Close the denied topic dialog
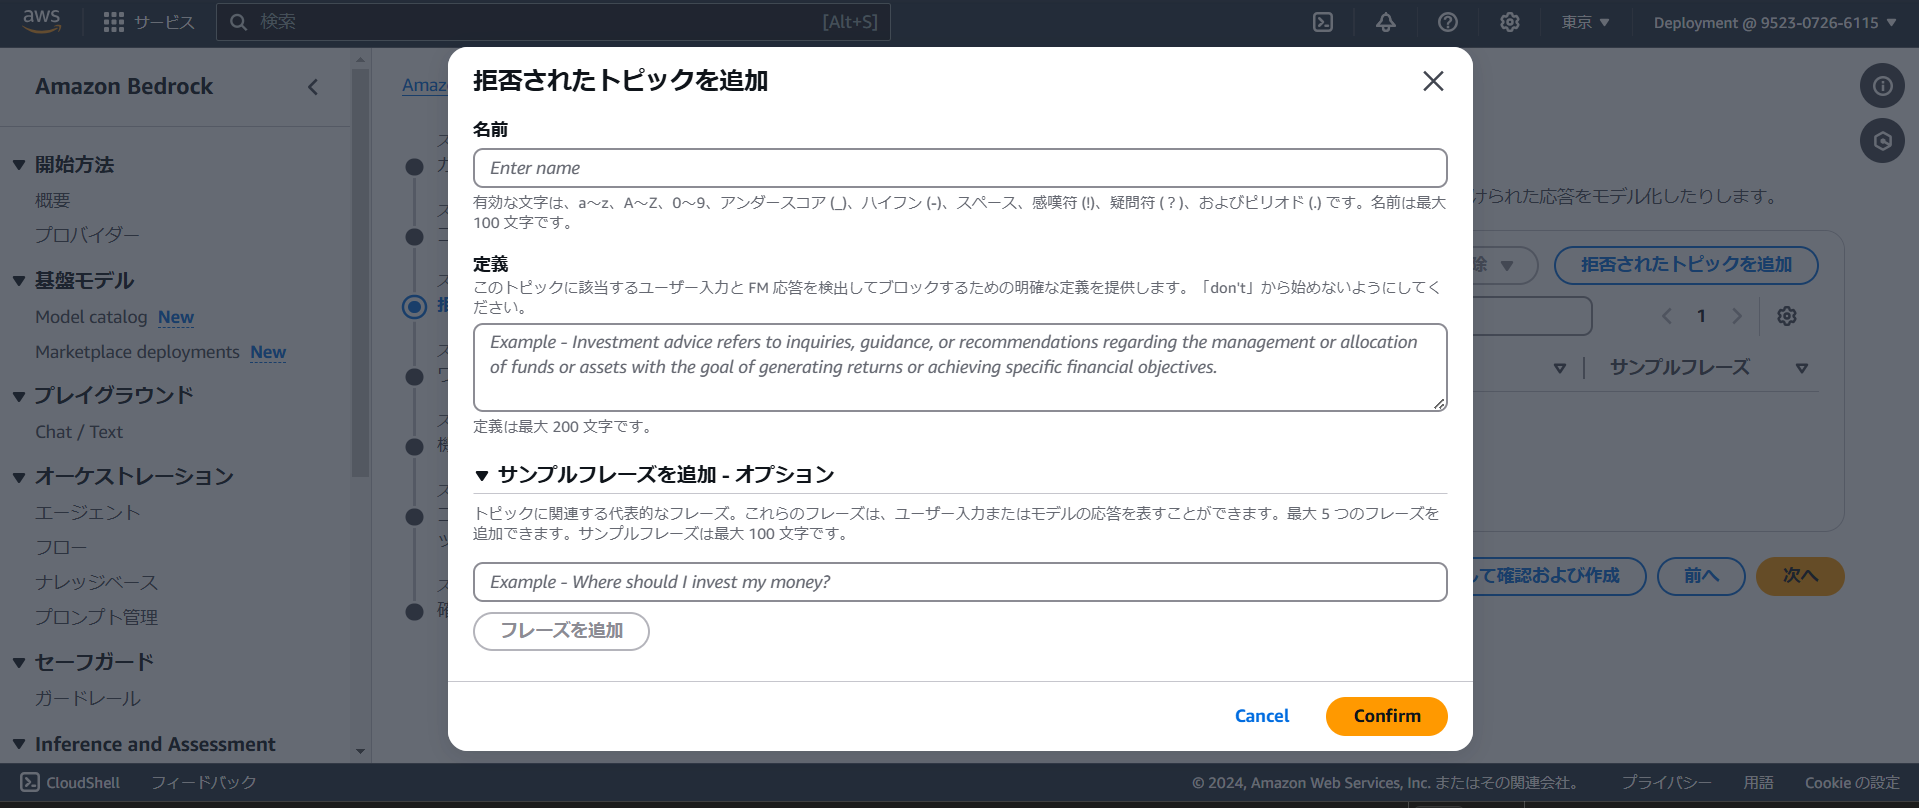This screenshot has height=808, width=1919. click(x=1433, y=81)
